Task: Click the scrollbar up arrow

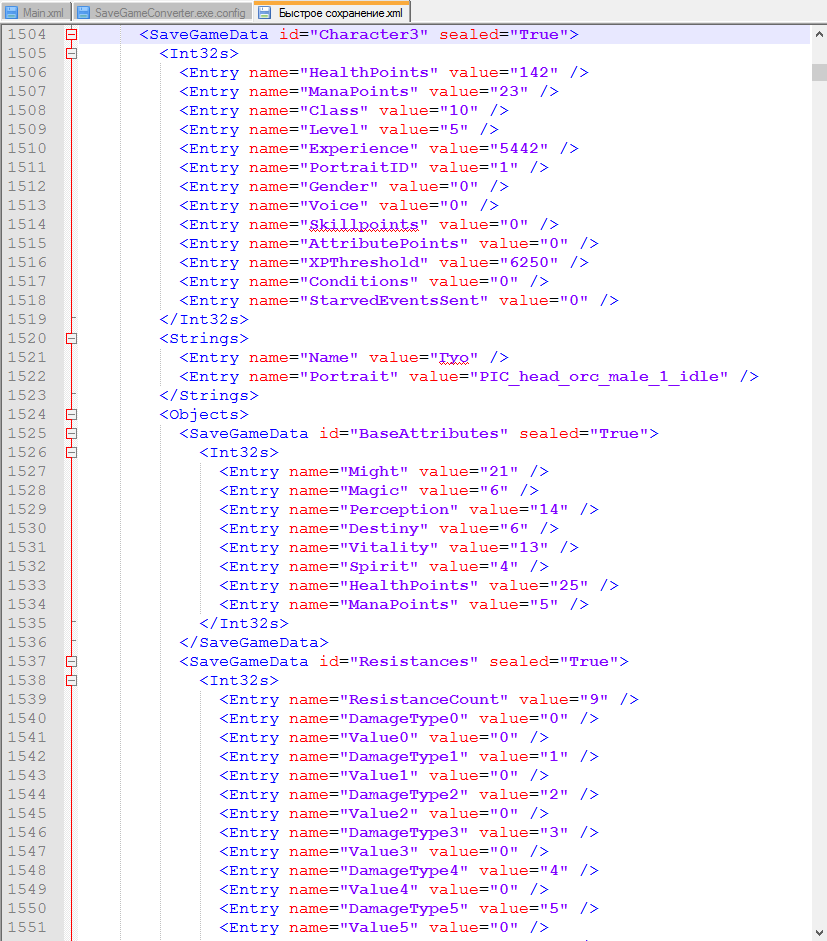Action: tap(819, 36)
